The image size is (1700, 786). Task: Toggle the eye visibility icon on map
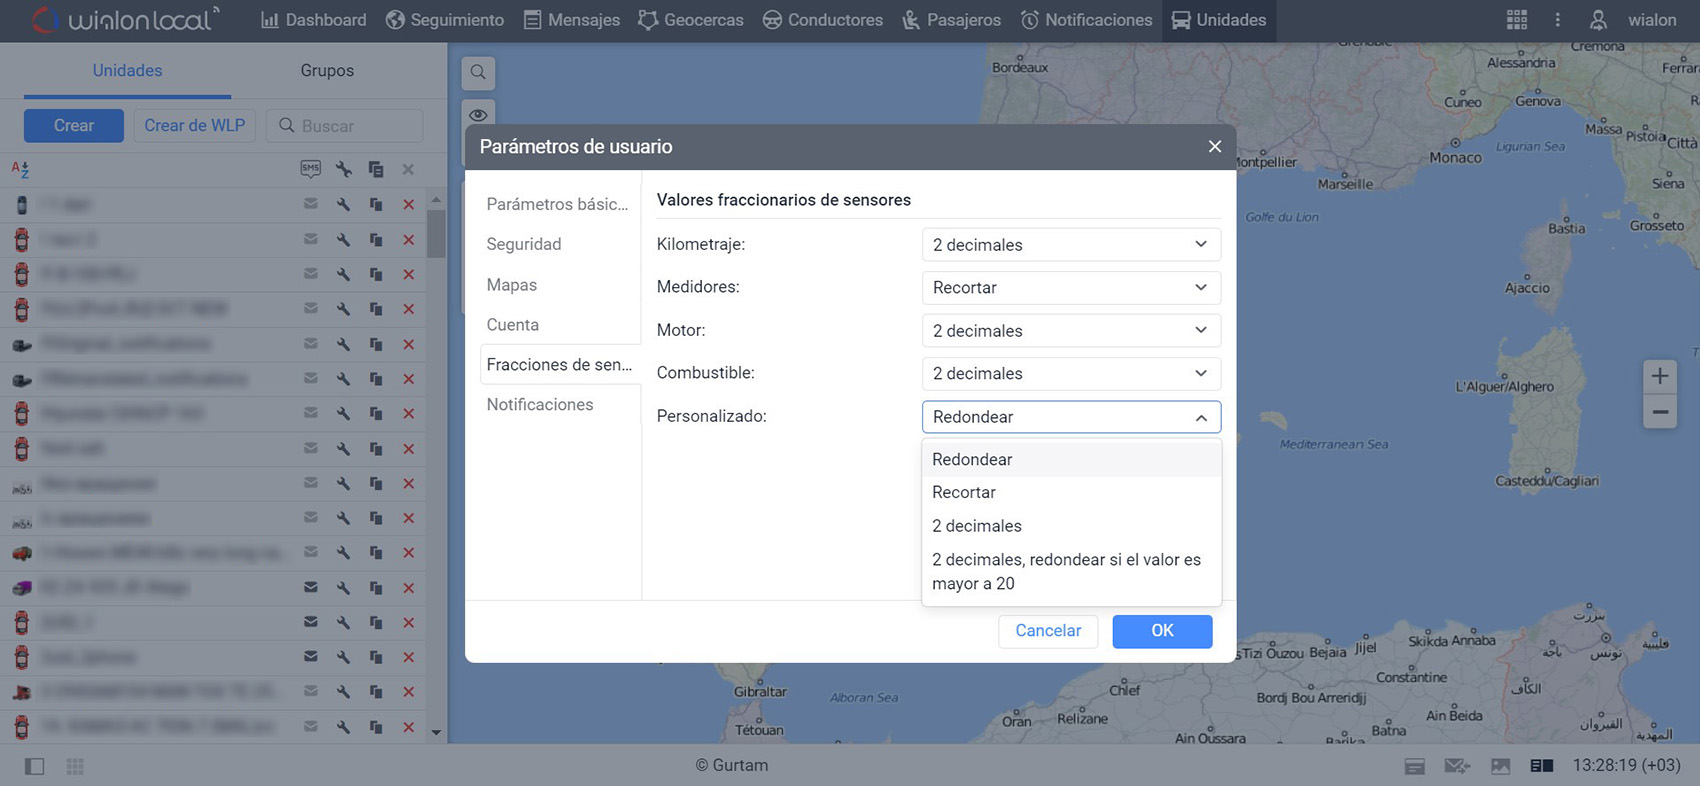coord(478,115)
